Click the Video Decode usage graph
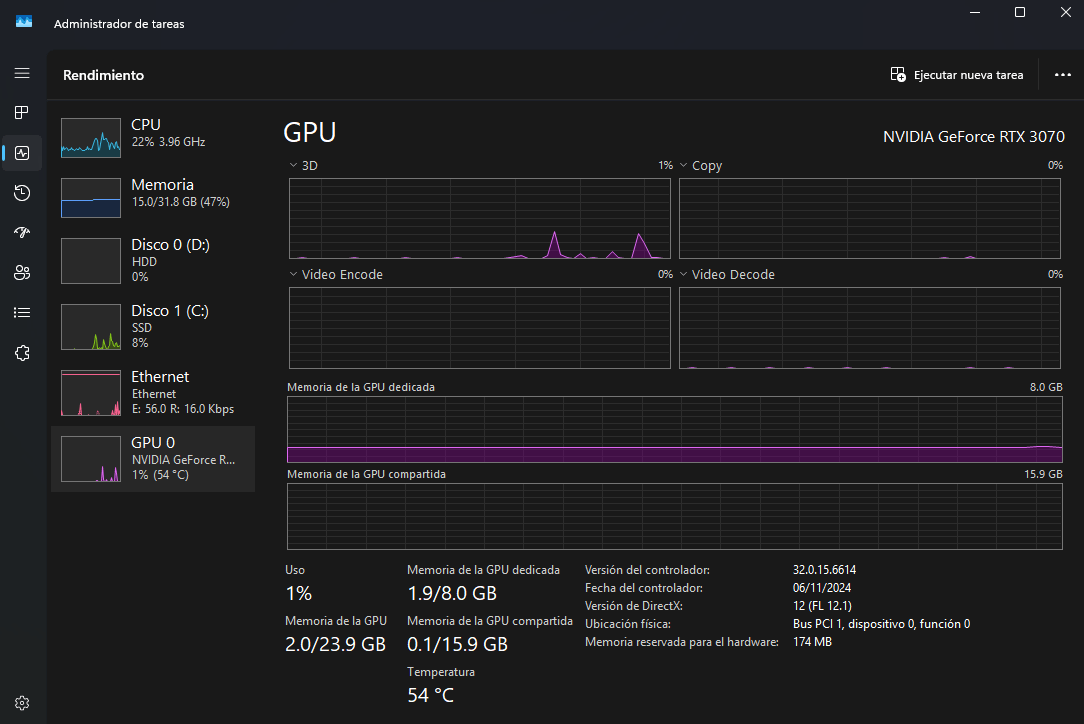 pyautogui.click(x=870, y=328)
